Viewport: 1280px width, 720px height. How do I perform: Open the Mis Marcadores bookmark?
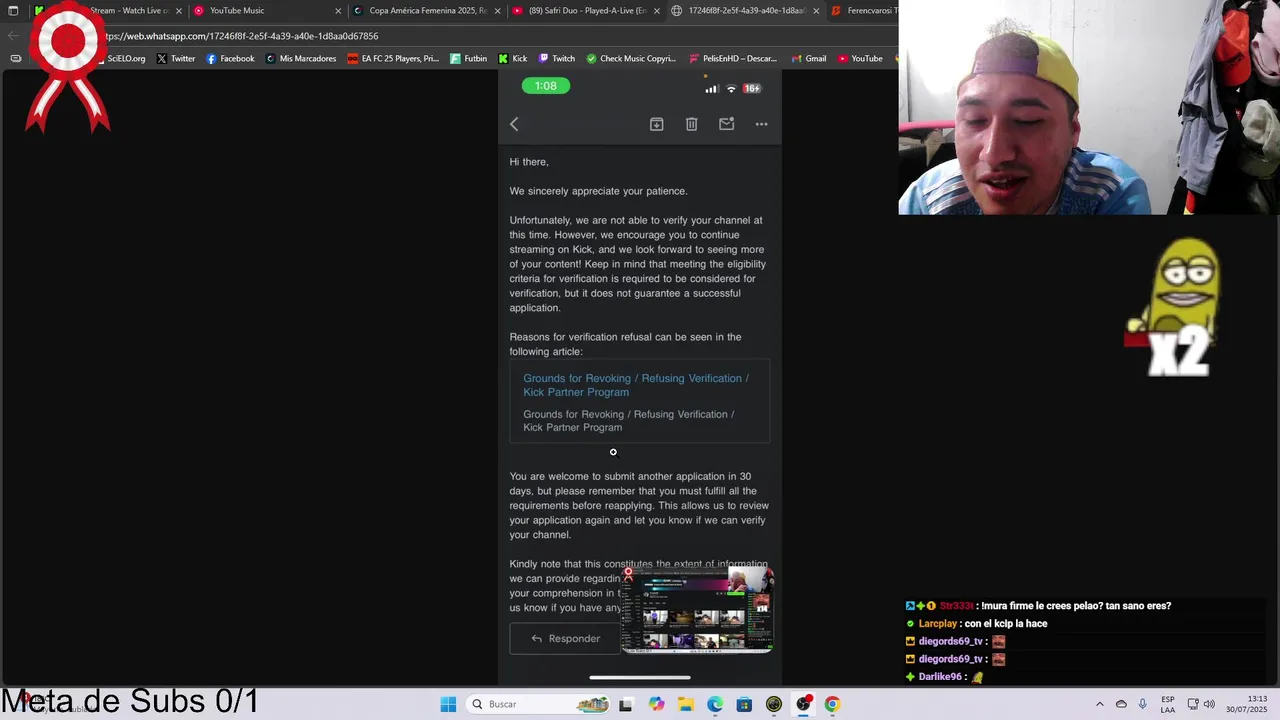[301, 59]
